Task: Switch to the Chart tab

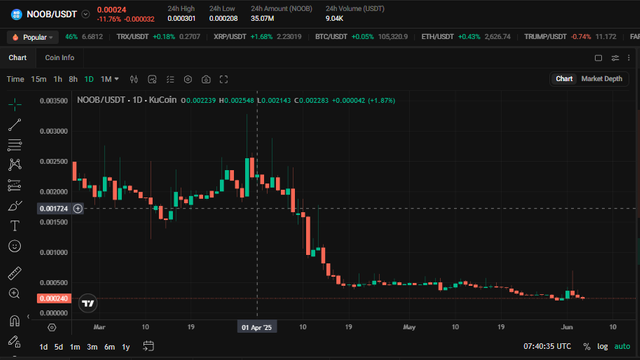Action: pyautogui.click(x=18, y=58)
